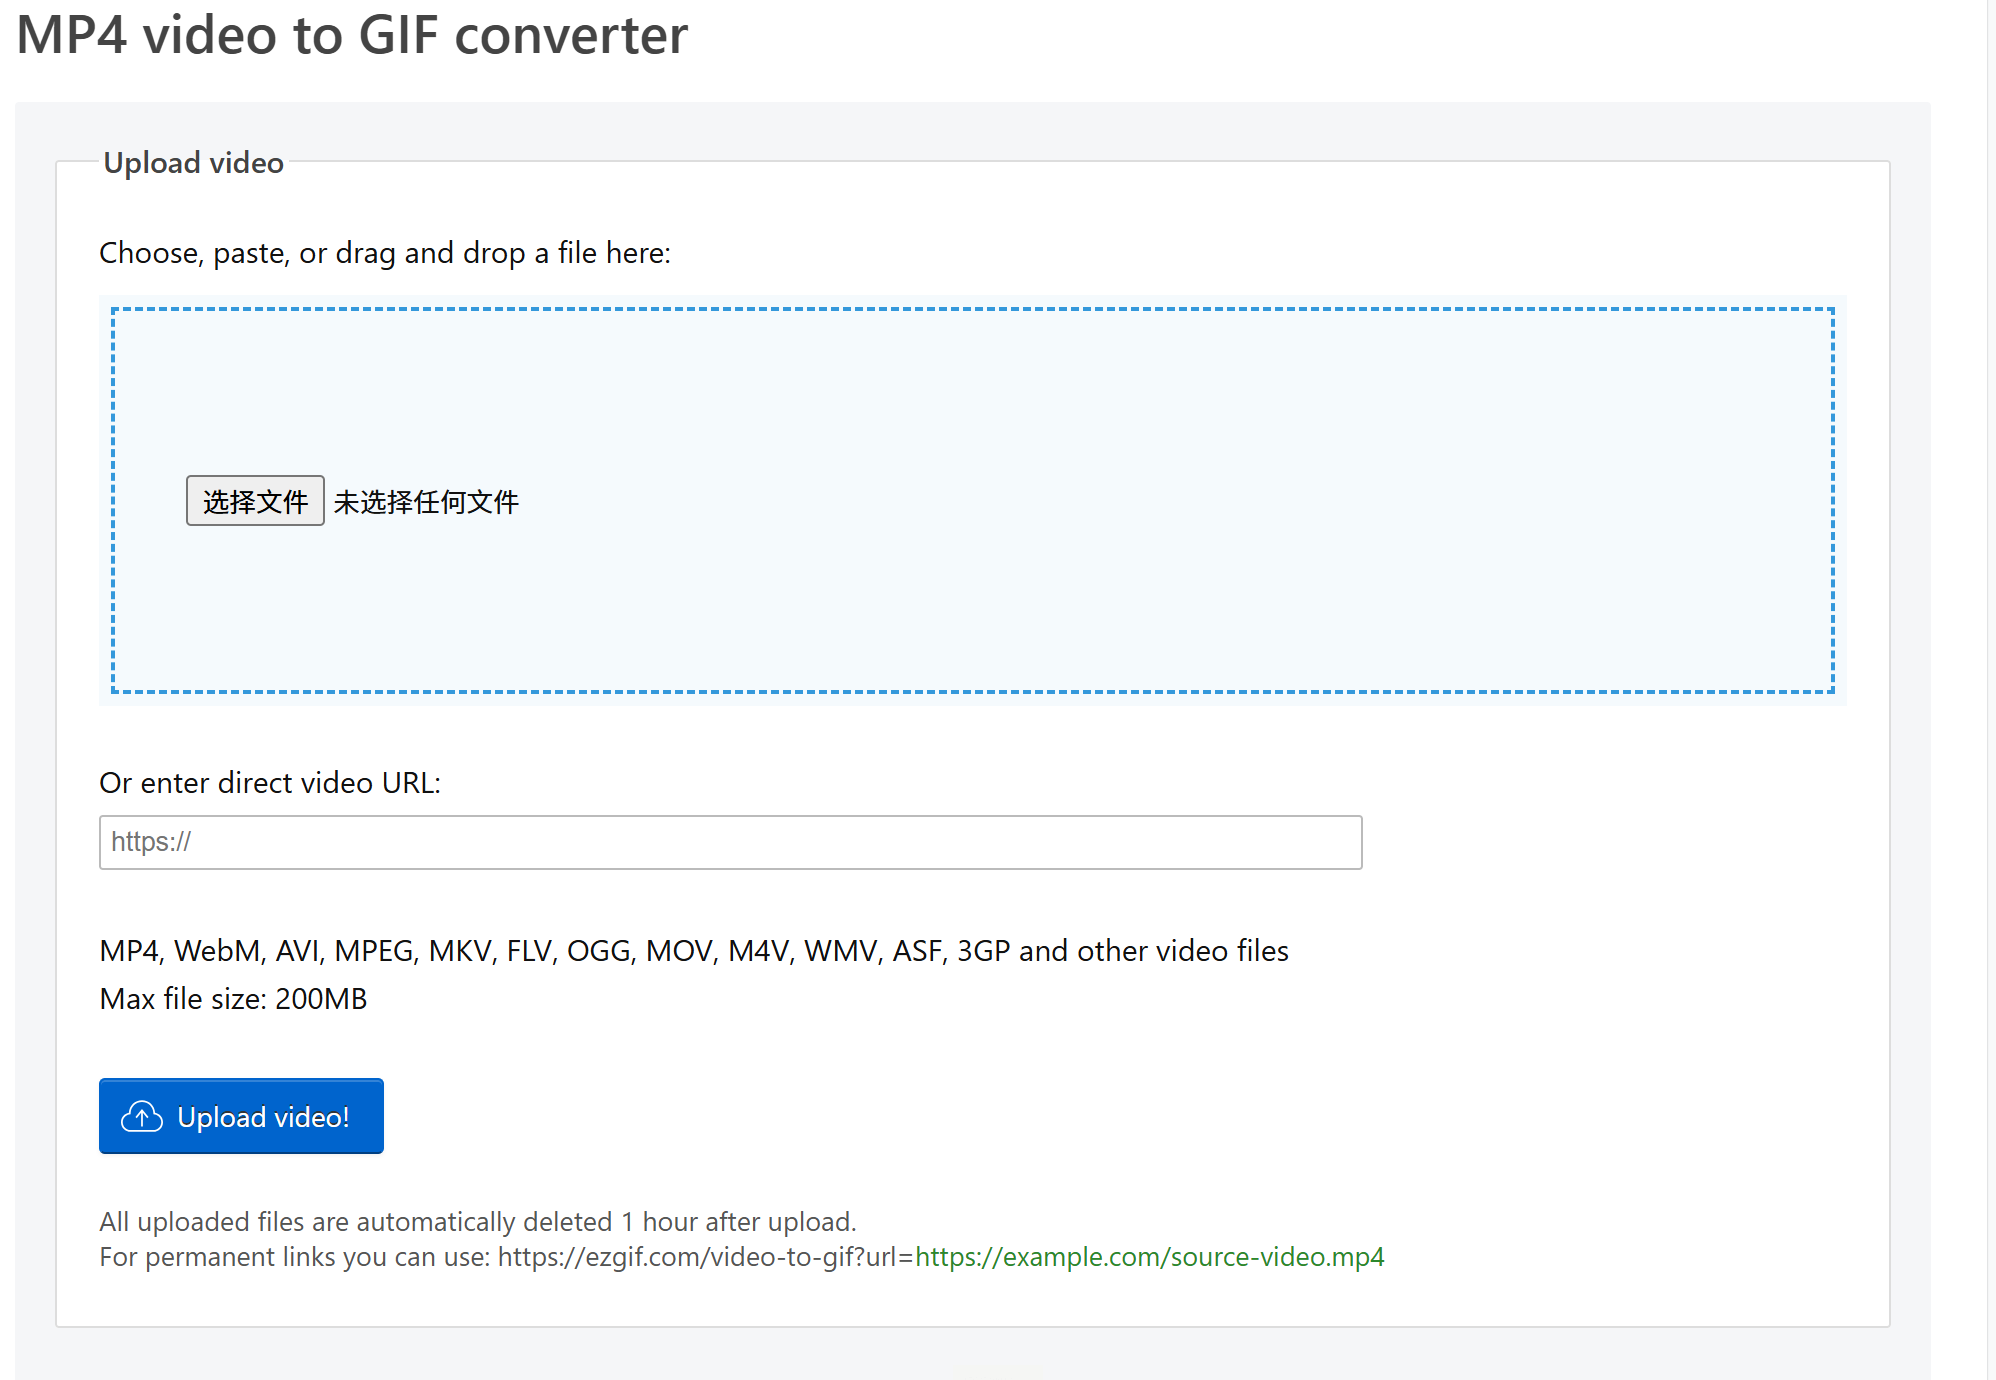Click the Choose, paste, or drag and drop label
The height and width of the screenshot is (1380, 1996).
tap(385, 253)
